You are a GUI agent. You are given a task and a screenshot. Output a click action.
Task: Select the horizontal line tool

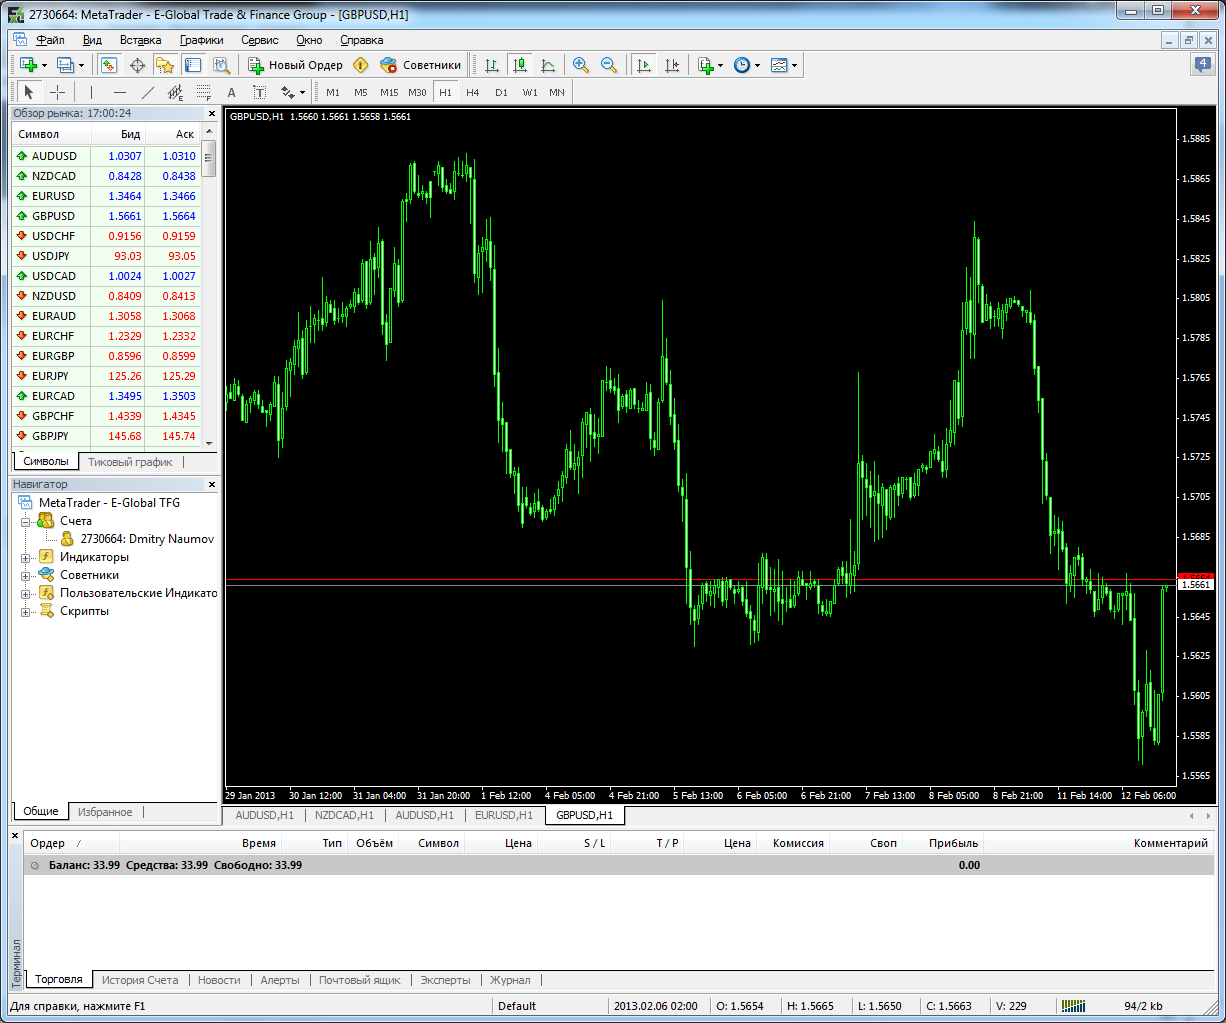point(119,92)
